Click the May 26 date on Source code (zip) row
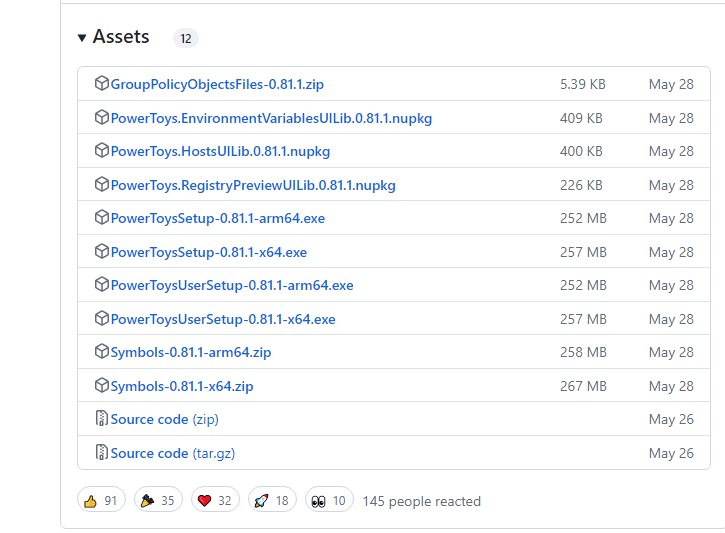The image size is (725, 533). [671, 419]
